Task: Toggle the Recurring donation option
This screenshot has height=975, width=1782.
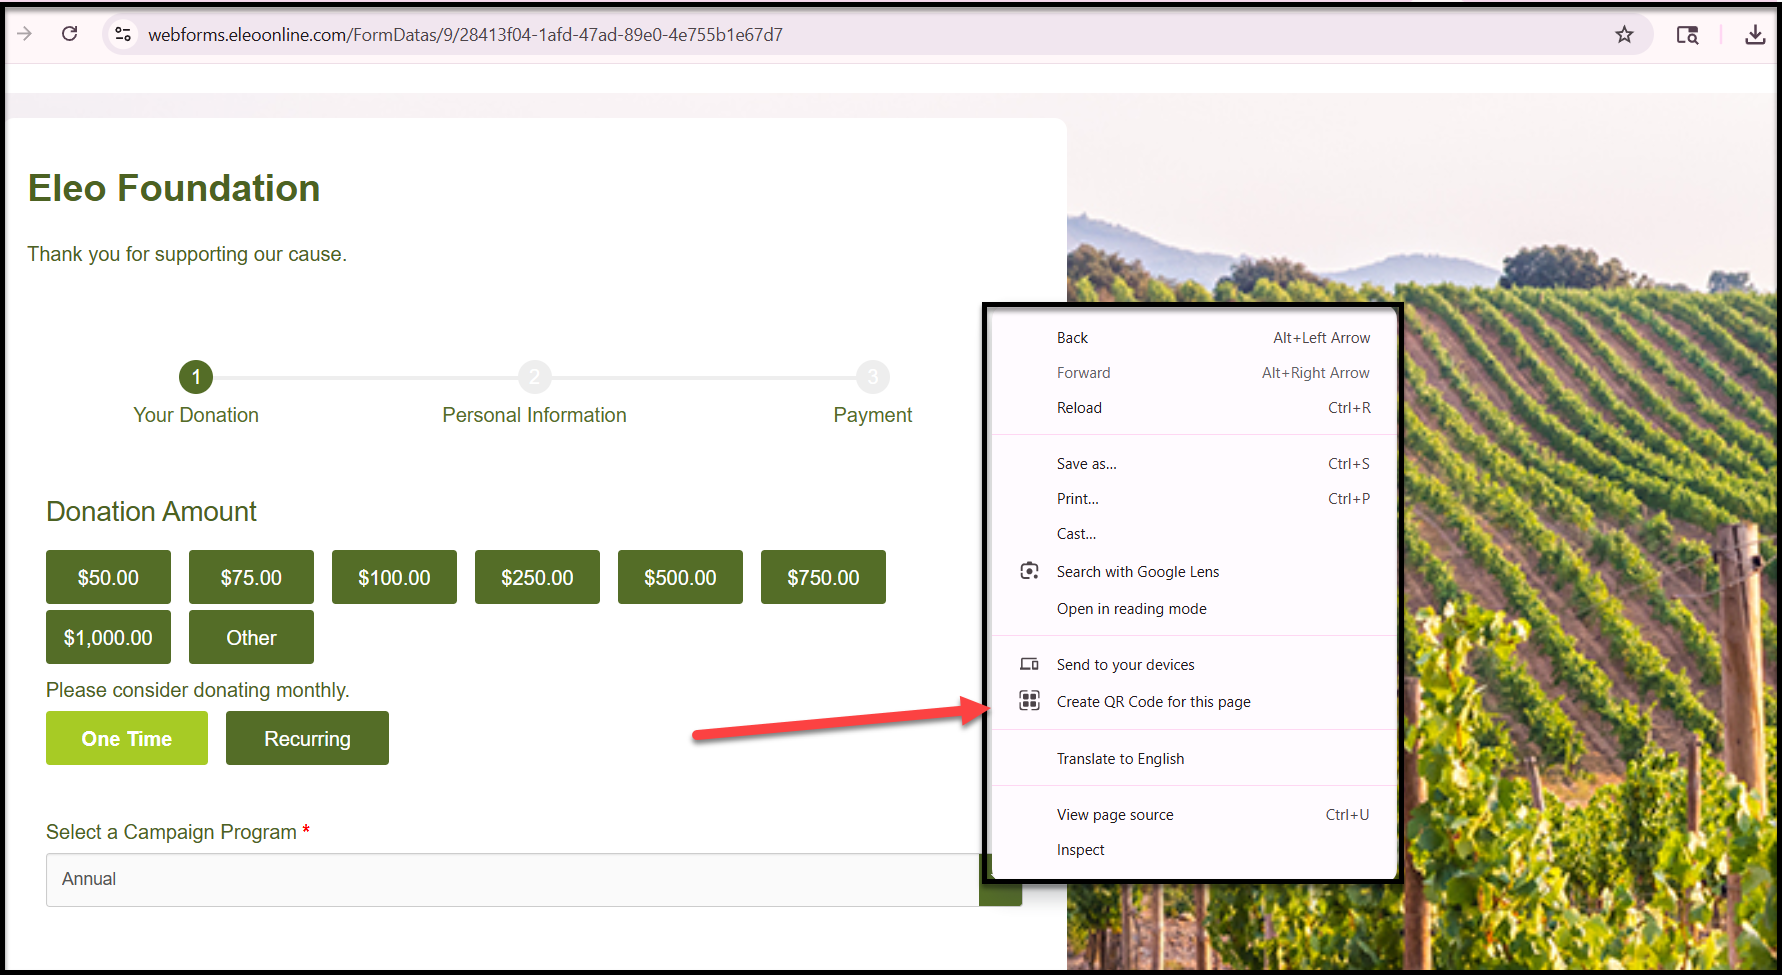Action: (307, 738)
